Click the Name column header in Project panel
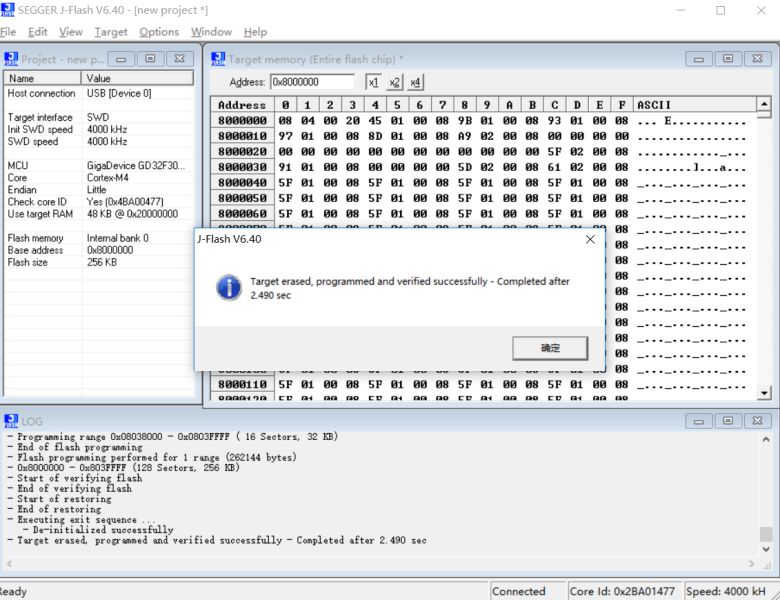Viewport: 780px width, 600px height. click(43, 78)
